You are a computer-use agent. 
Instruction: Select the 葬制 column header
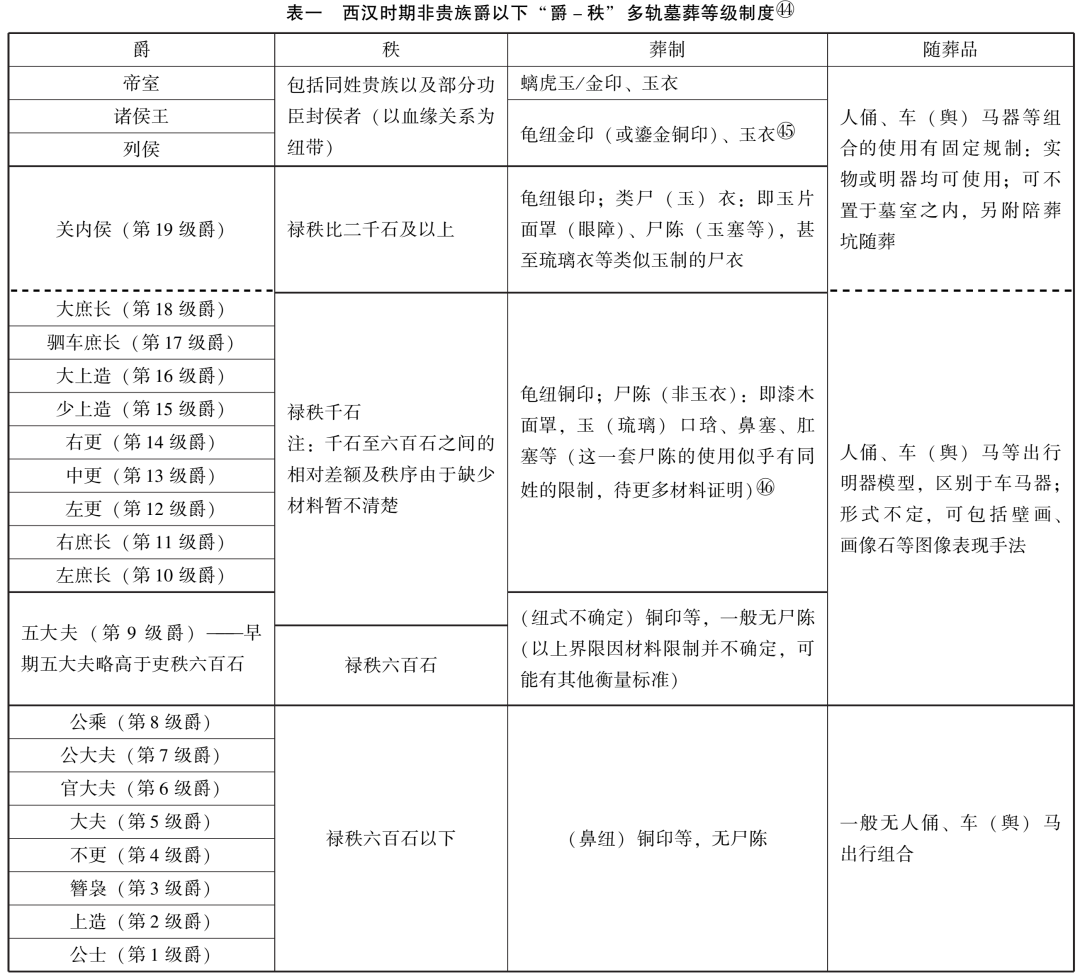(667, 50)
